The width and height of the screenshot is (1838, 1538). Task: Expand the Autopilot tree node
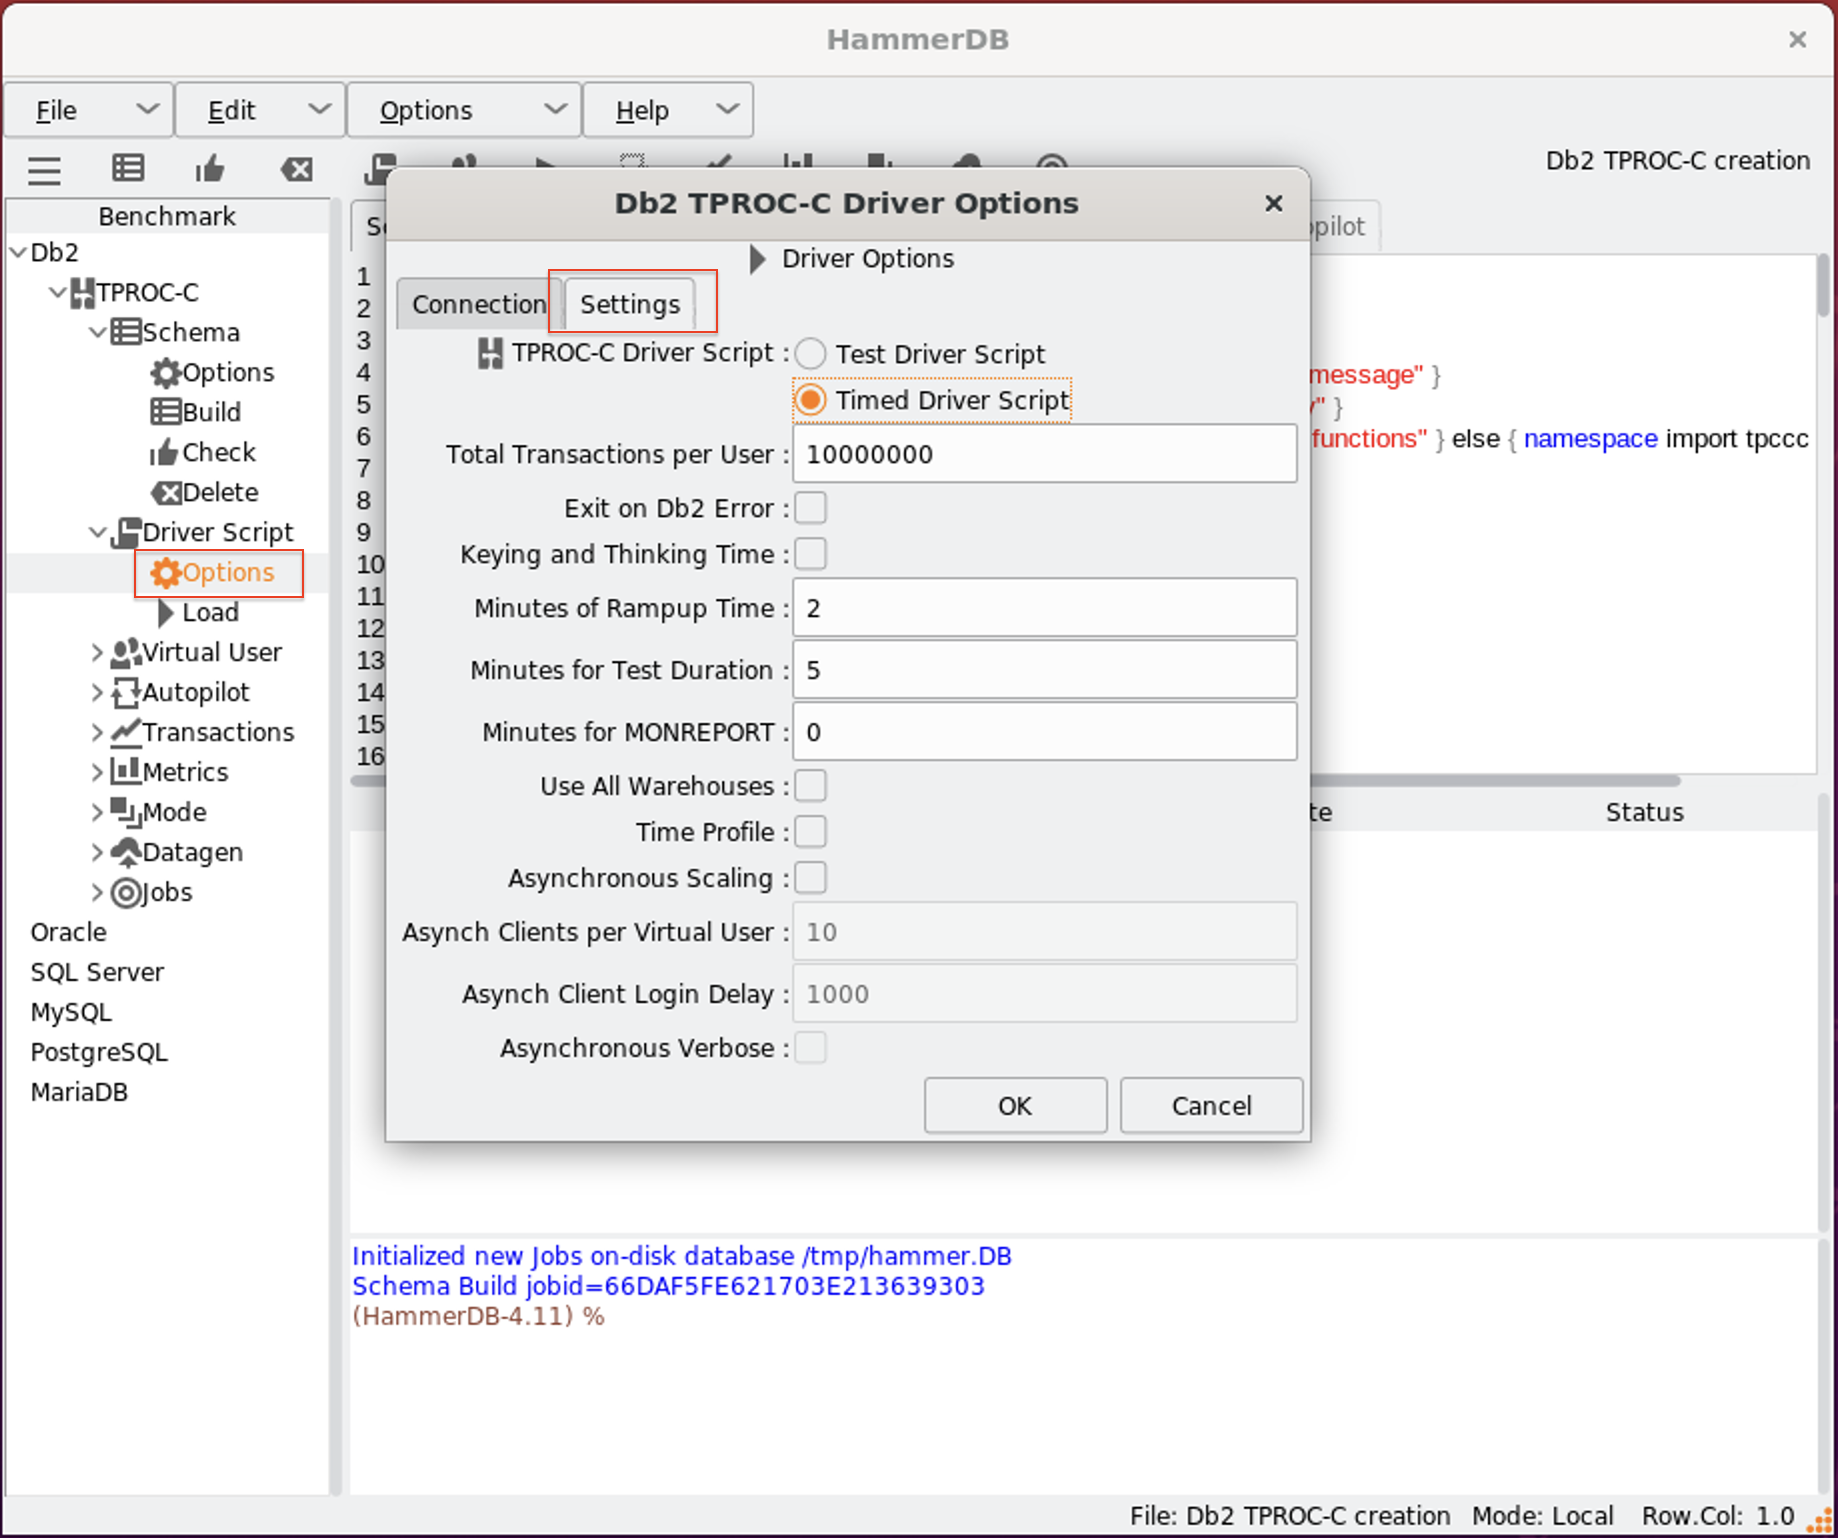pyautogui.click(x=97, y=692)
